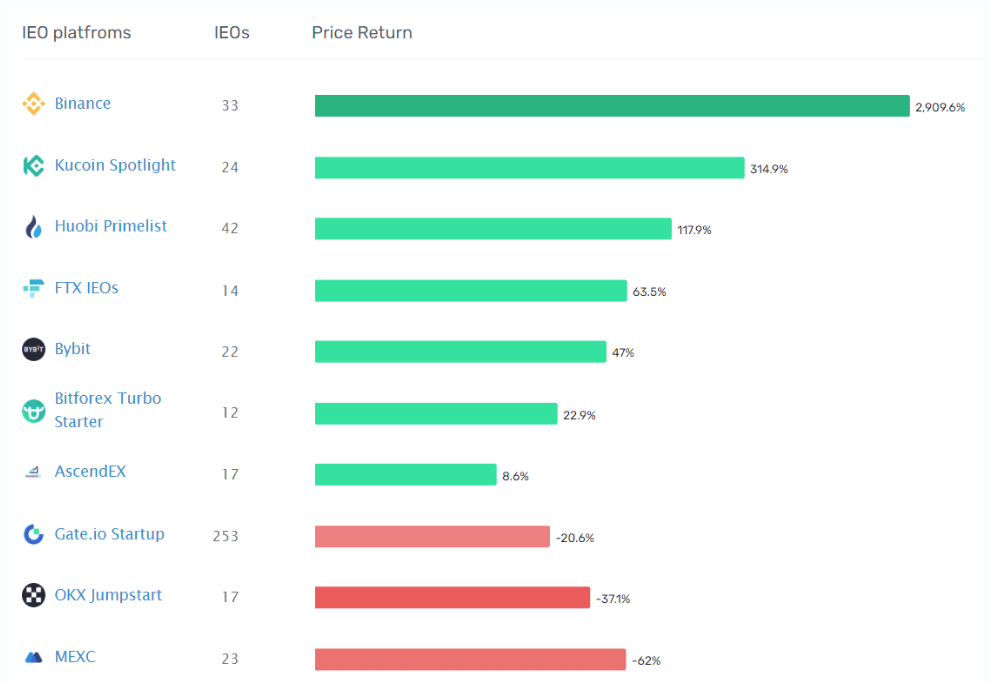Click the MEXC mountain logo icon

tap(33, 657)
